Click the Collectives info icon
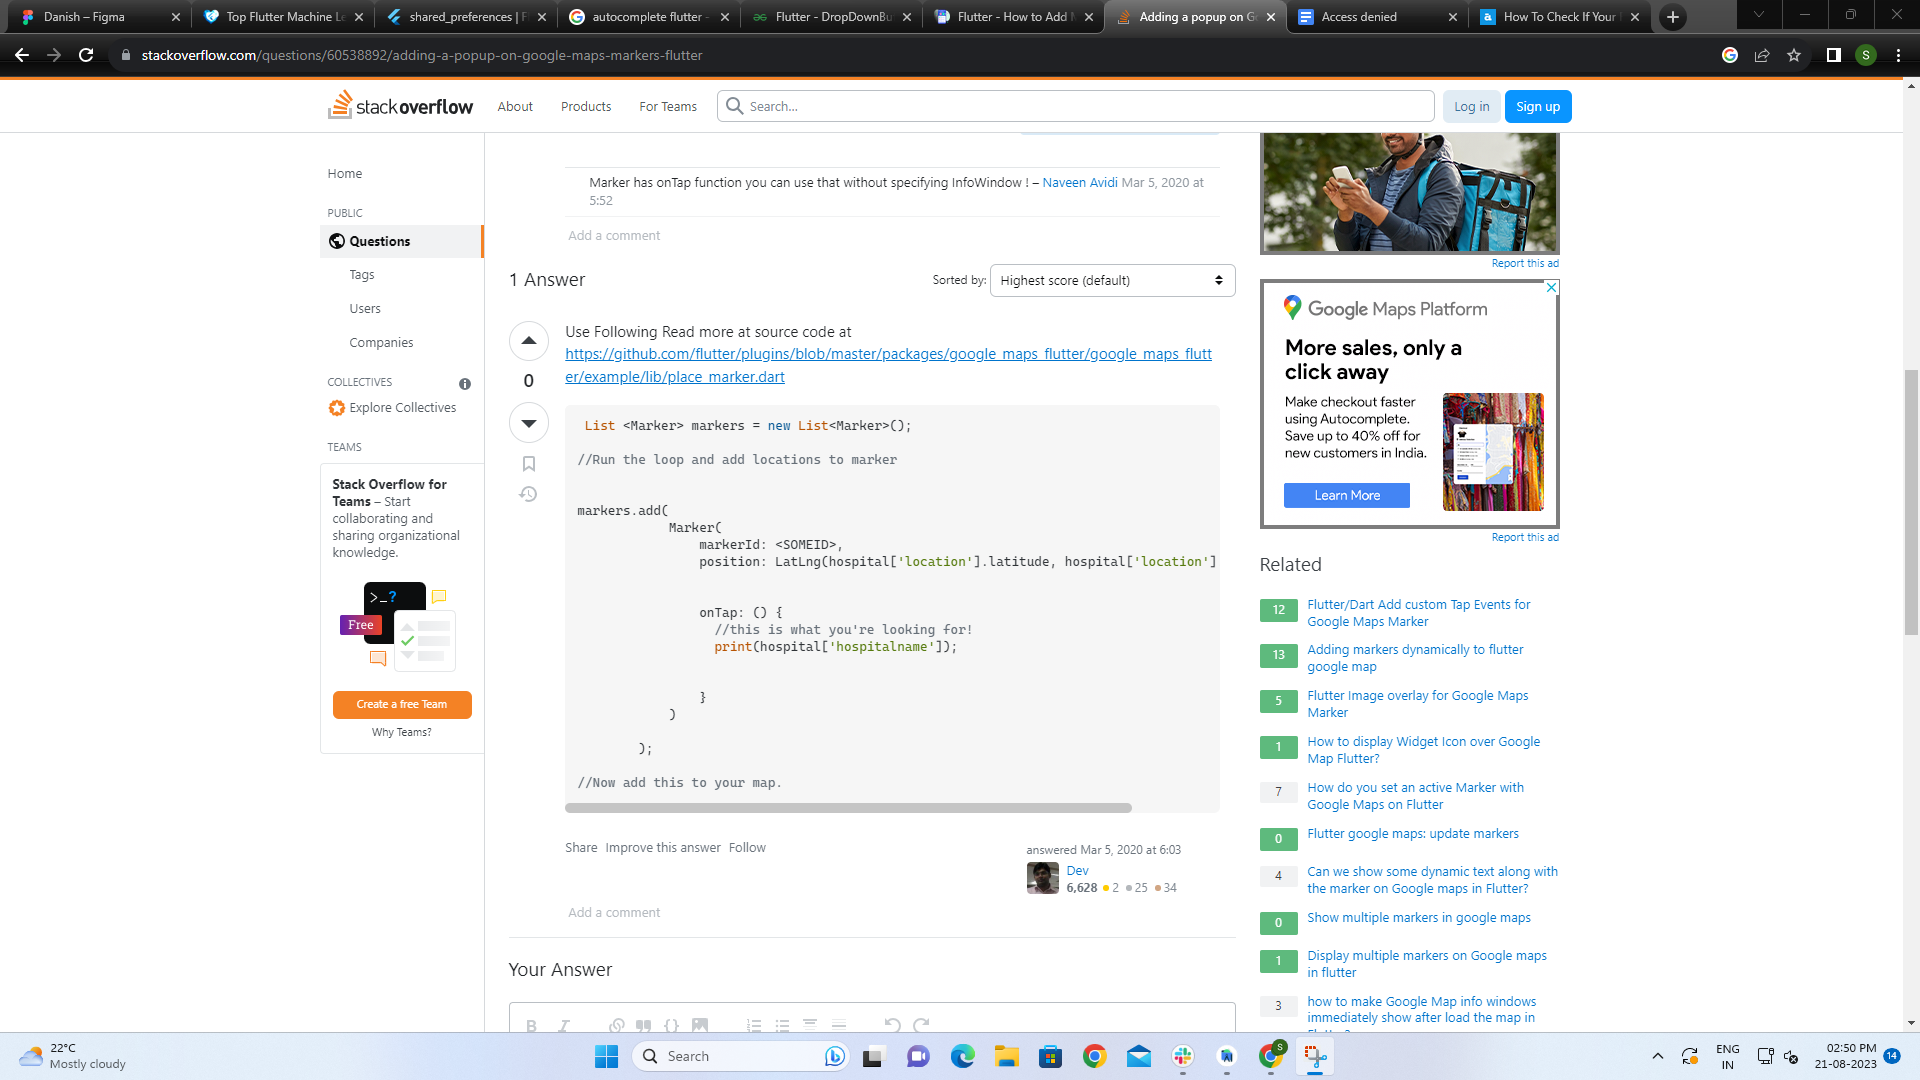This screenshot has height=1080, width=1920. [x=464, y=384]
